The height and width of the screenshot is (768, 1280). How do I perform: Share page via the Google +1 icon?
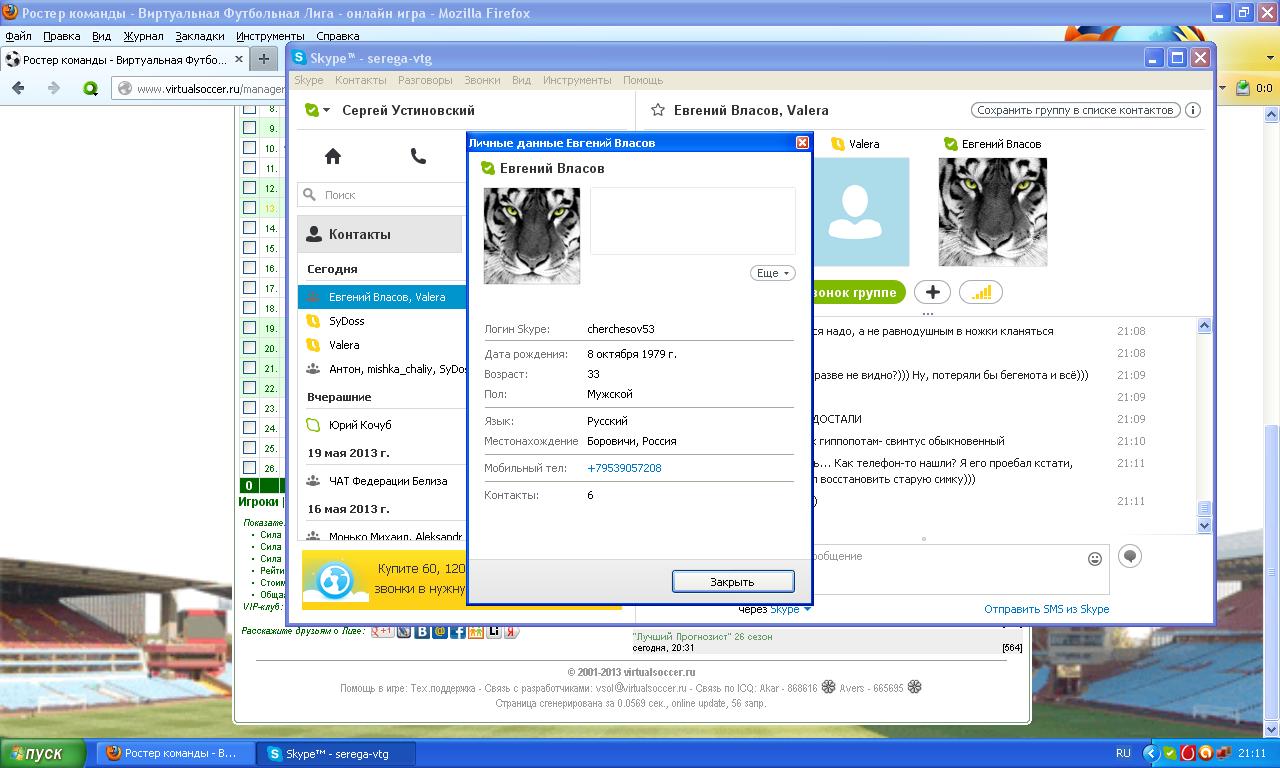(382, 631)
